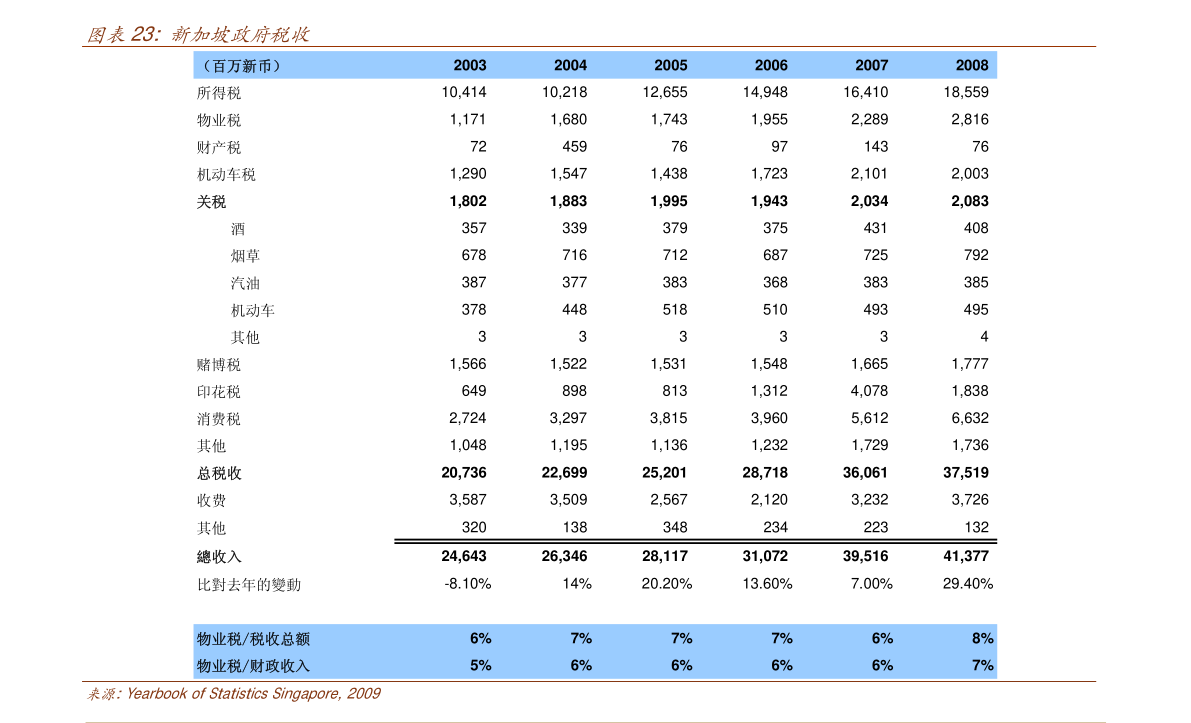1191x723 pixels.
Task: Click the value 18,559 in 所得税 row
Action: 965,92
